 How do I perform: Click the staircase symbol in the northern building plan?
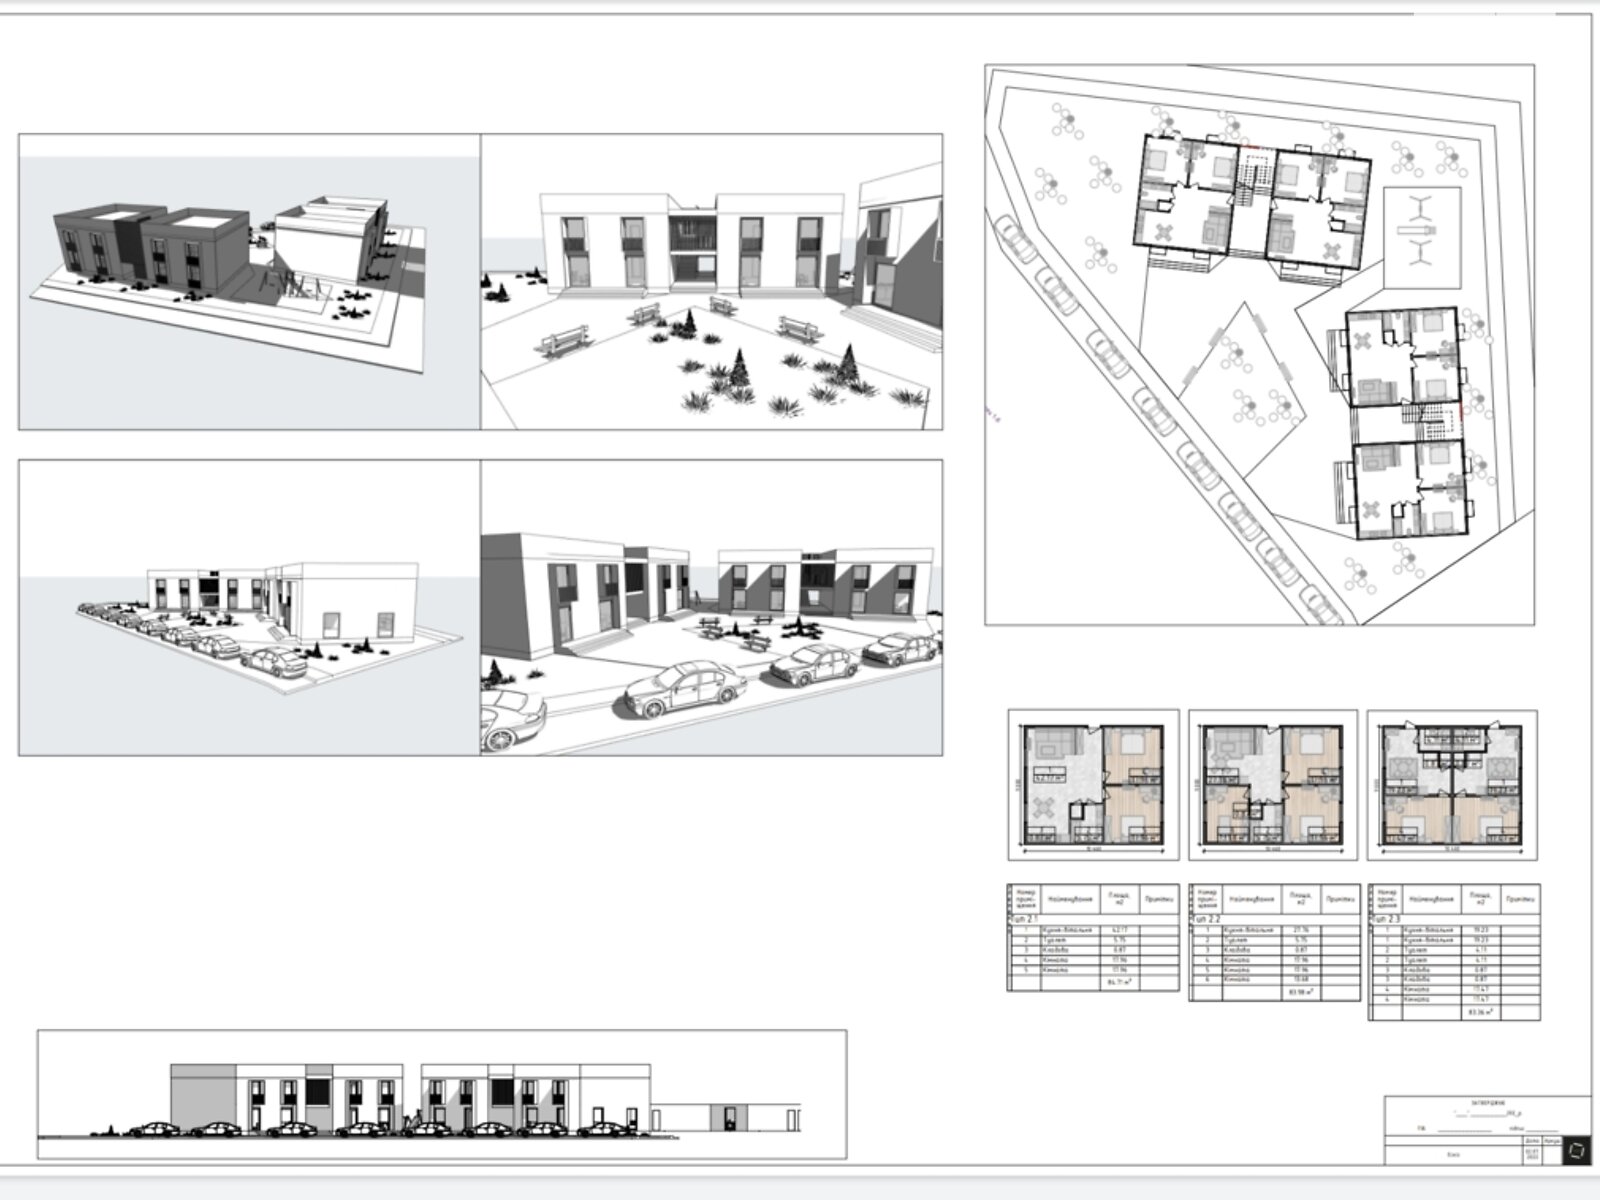point(1253,177)
